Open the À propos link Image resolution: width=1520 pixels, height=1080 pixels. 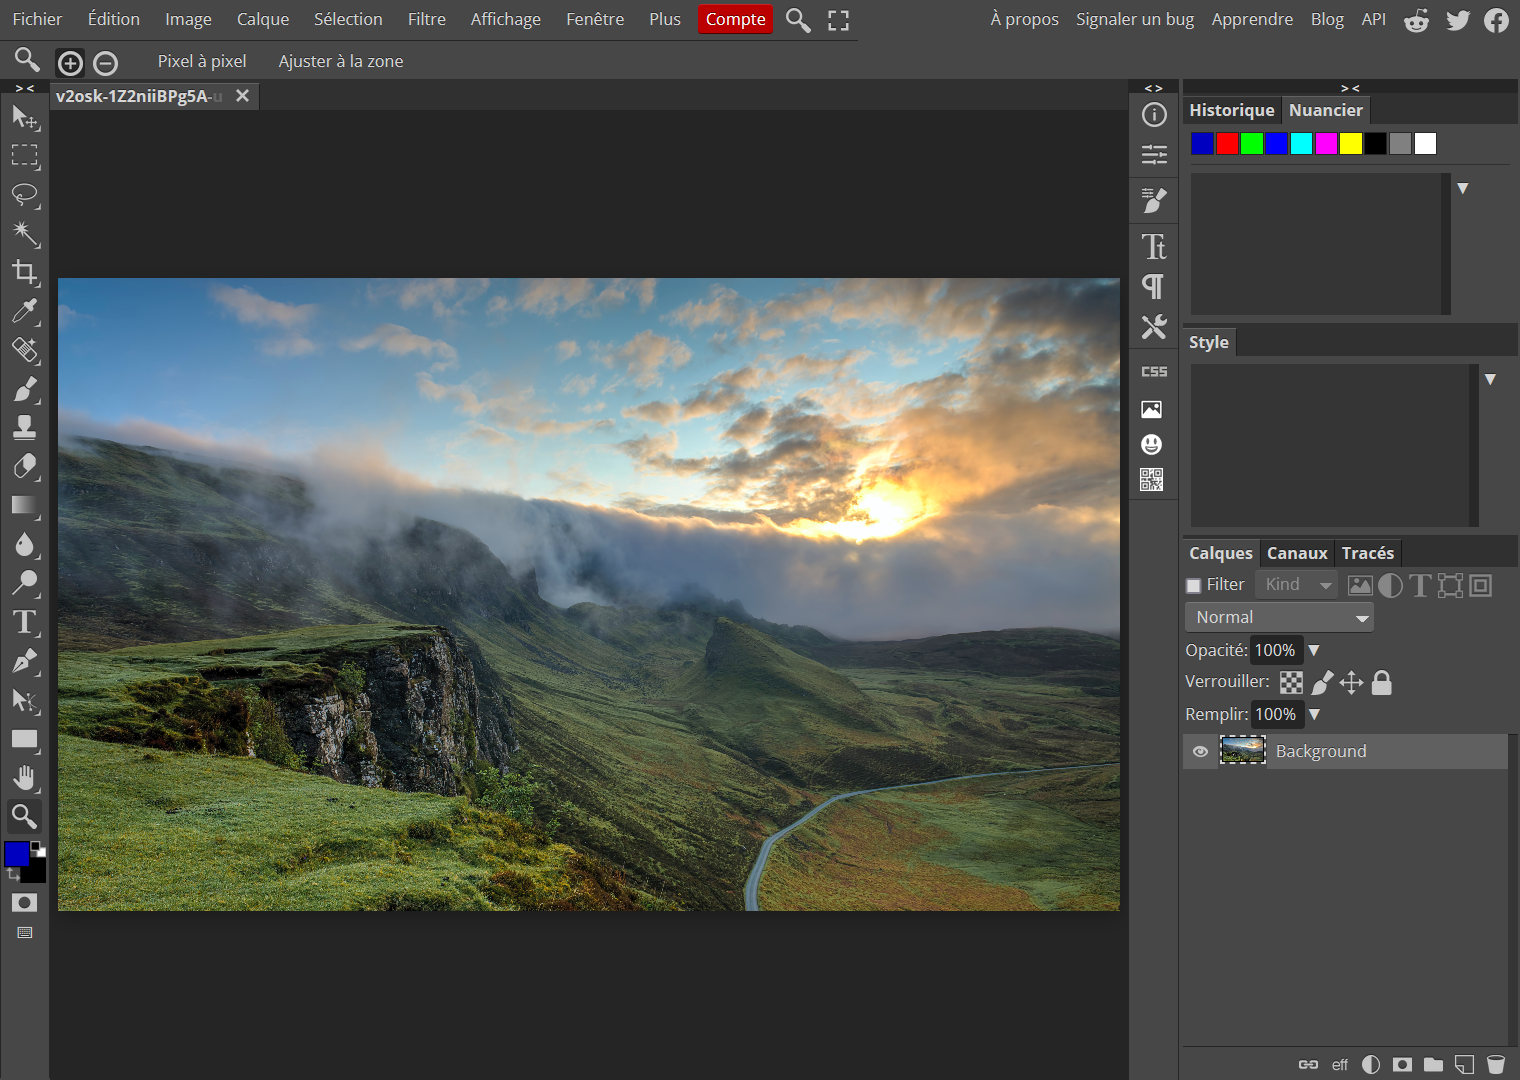tap(1025, 19)
